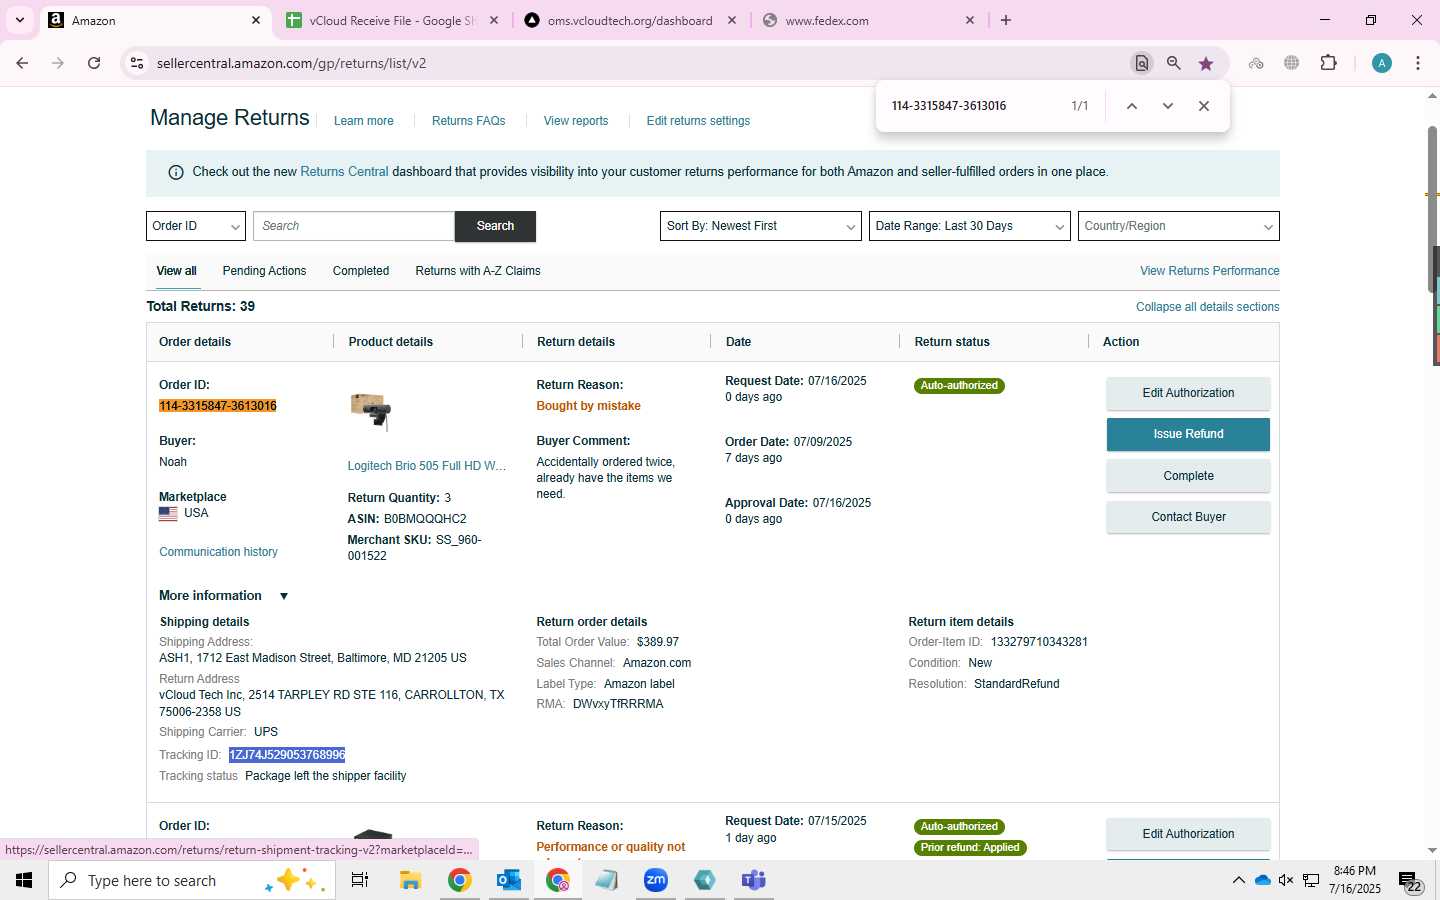Click the find-in-page lens icon in address bar
Image resolution: width=1440 pixels, height=900 pixels.
pos(1141,63)
